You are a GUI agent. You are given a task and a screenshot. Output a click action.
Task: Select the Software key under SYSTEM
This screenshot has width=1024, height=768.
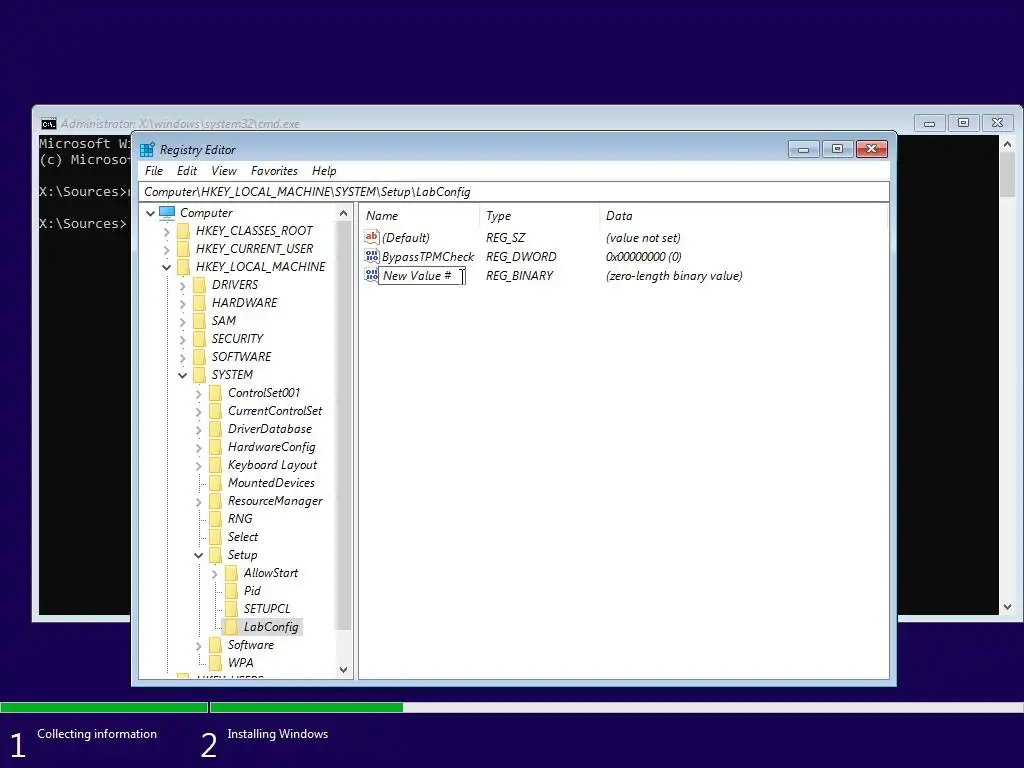click(251, 645)
